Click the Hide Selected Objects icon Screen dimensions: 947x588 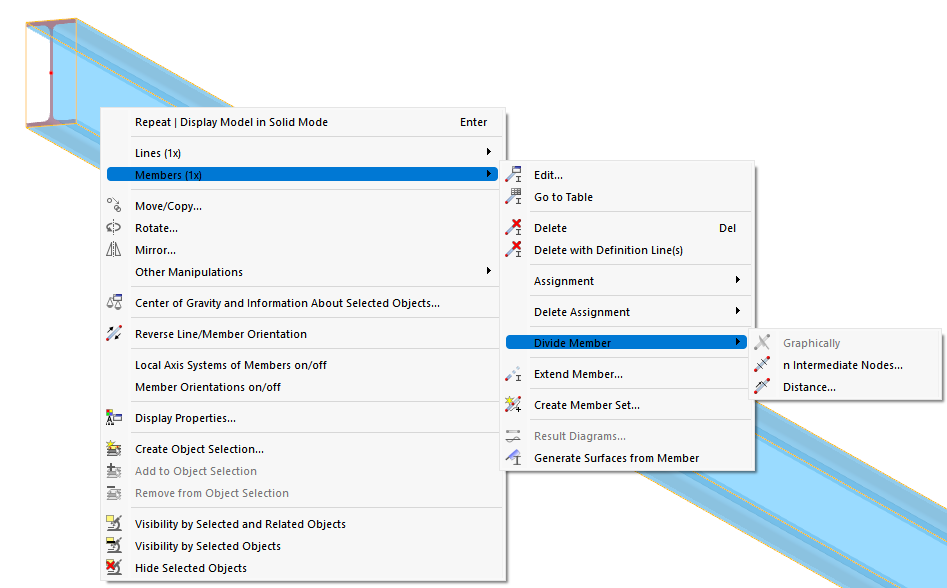114,567
